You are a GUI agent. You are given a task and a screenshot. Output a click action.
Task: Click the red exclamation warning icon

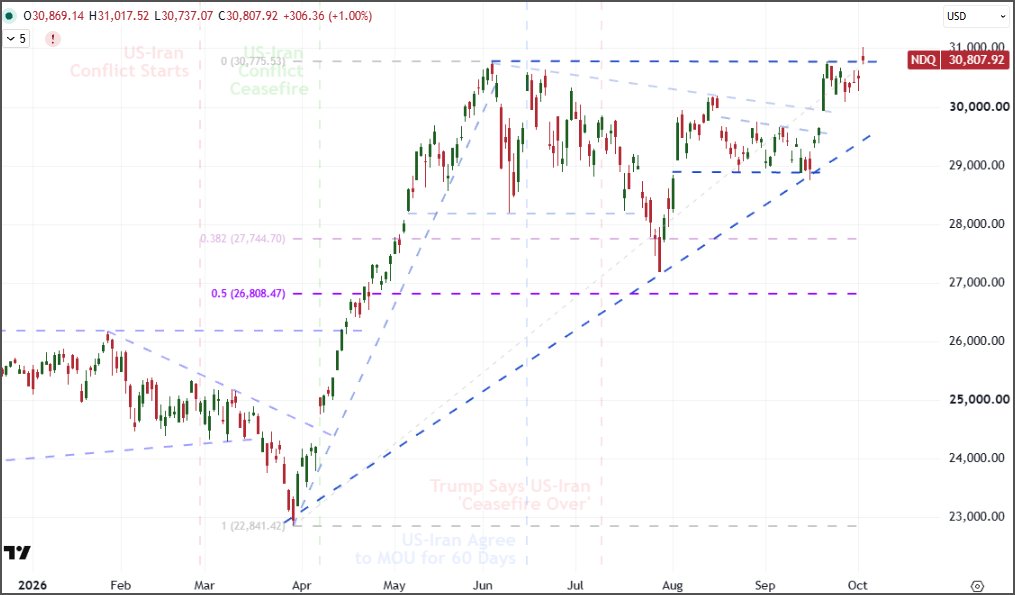pos(53,39)
